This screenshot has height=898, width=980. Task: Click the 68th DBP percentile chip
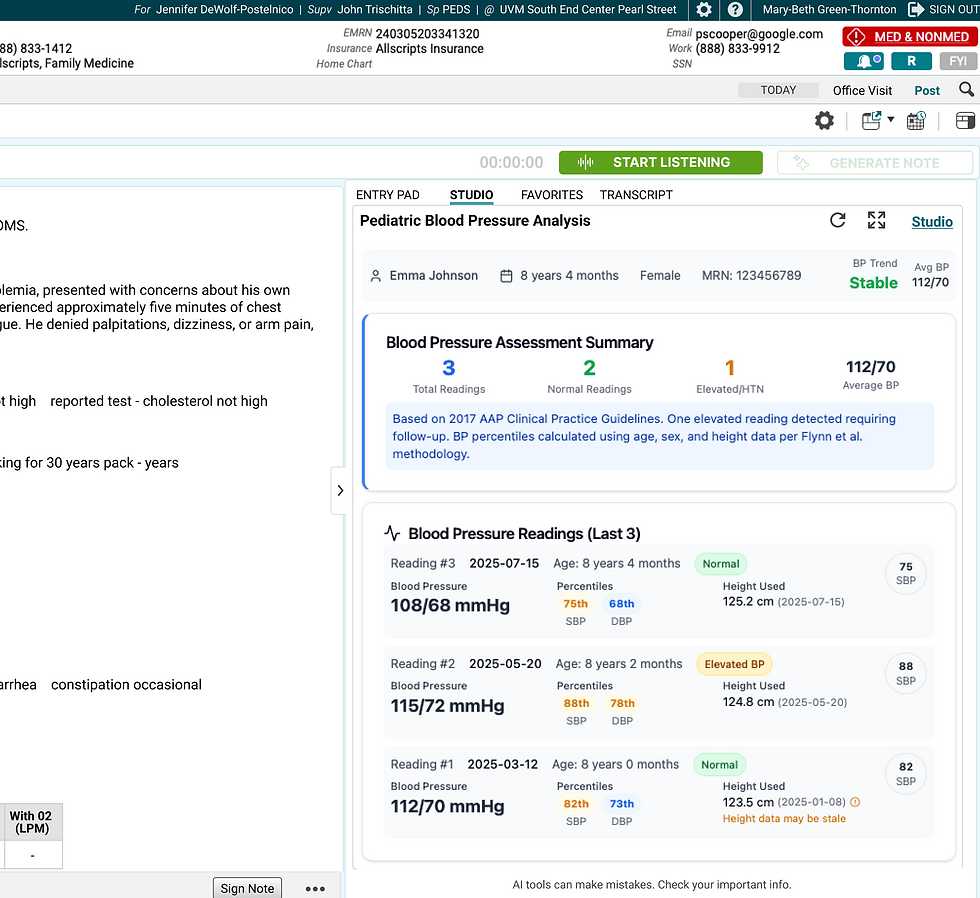point(621,604)
